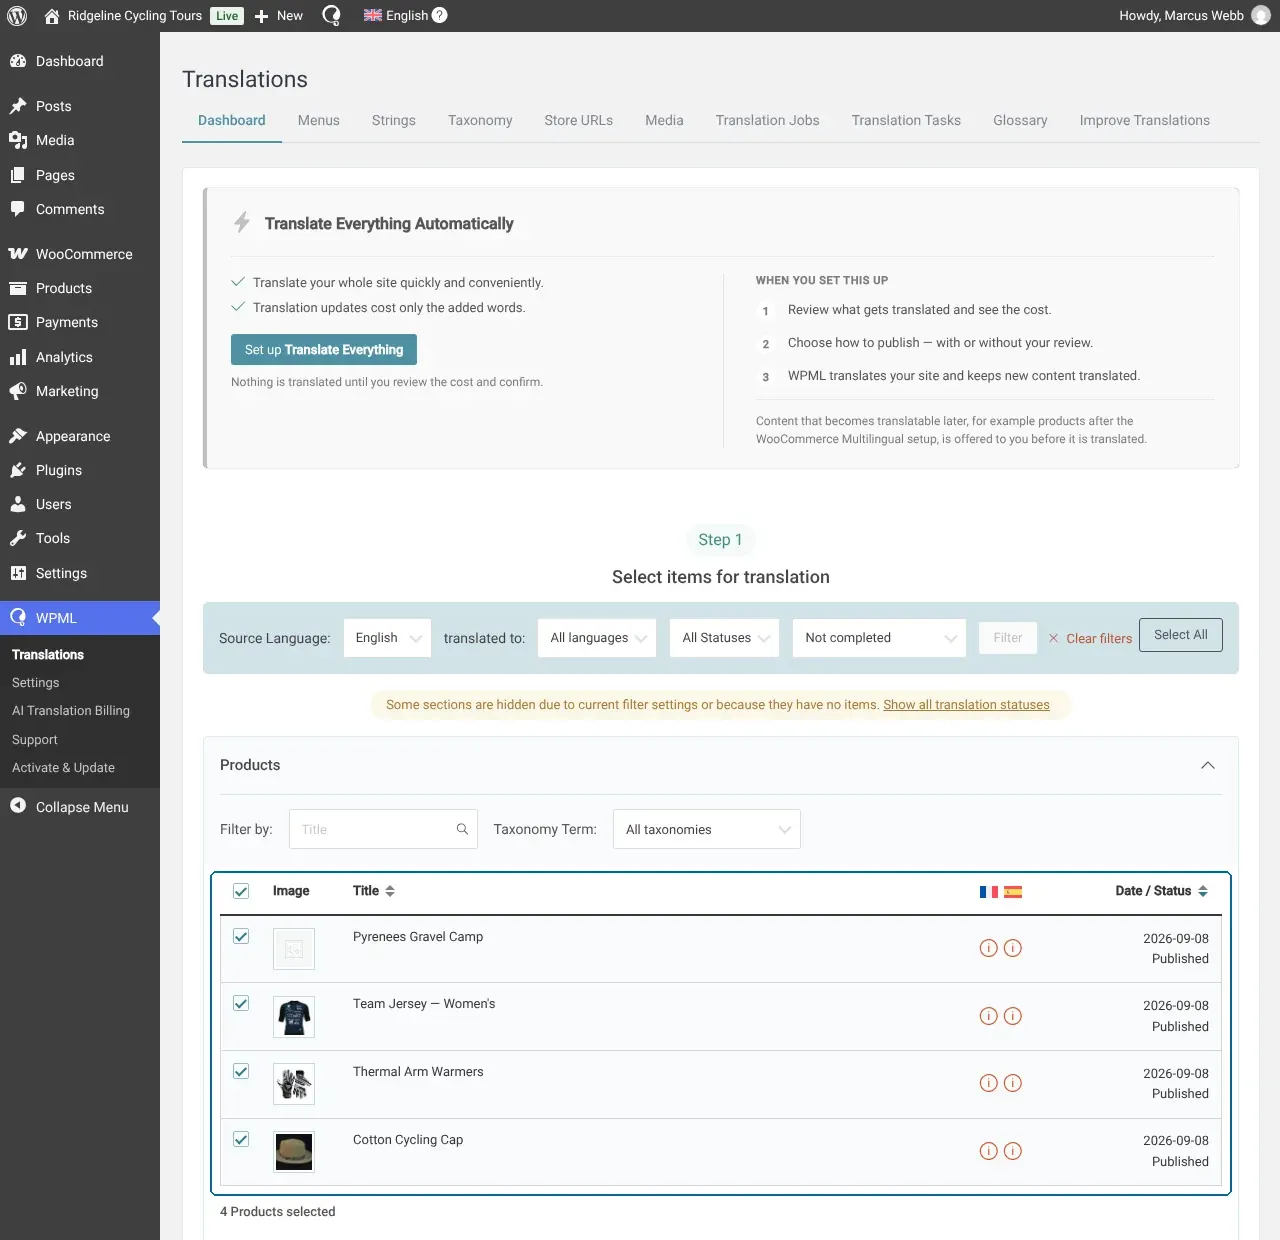1280x1240 pixels.
Task: Click the Plugins plug icon
Action: click(18, 470)
